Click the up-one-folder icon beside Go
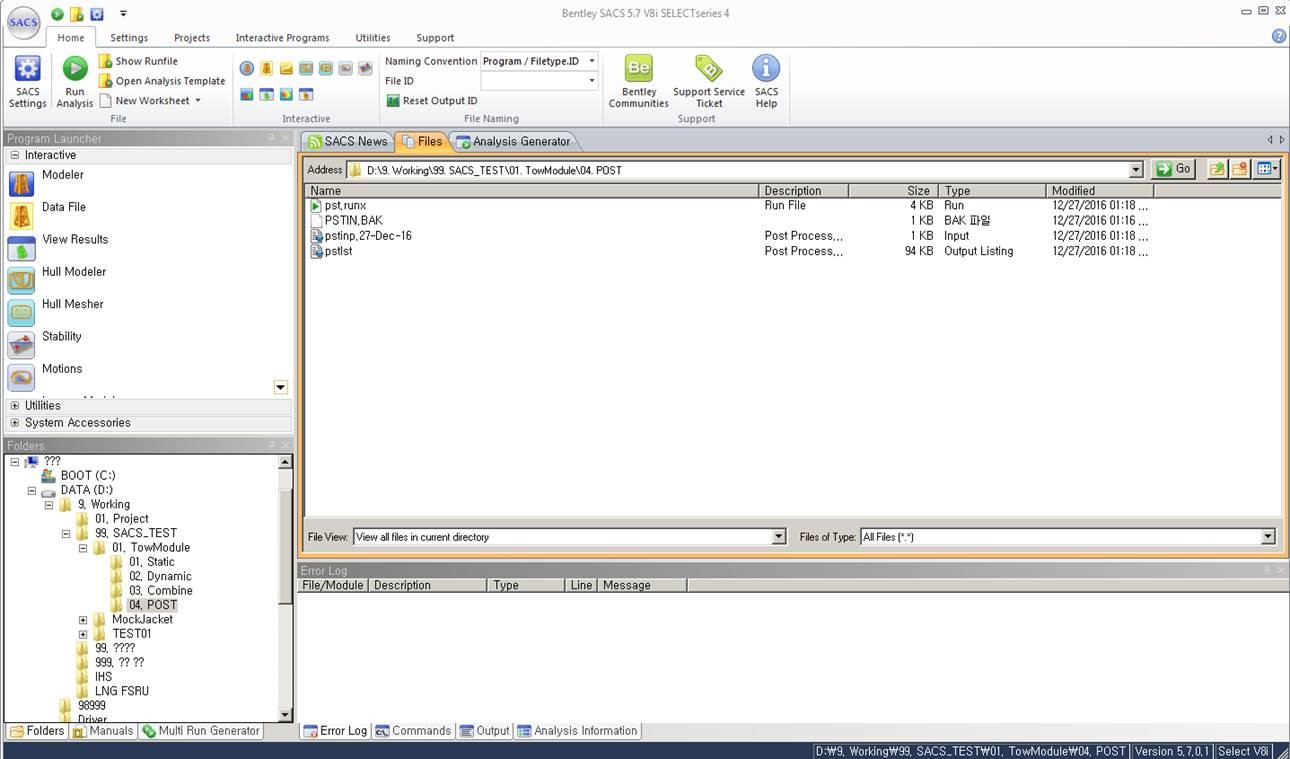 (x=1217, y=169)
